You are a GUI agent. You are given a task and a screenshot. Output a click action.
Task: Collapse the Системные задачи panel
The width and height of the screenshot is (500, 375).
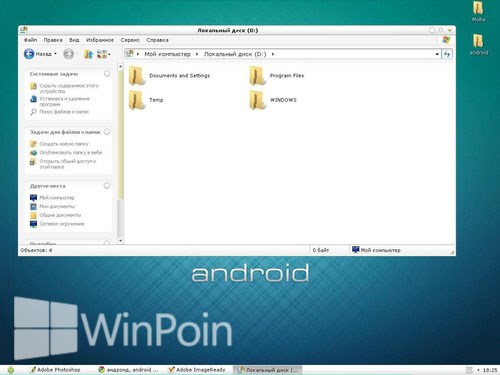click(107, 73)
